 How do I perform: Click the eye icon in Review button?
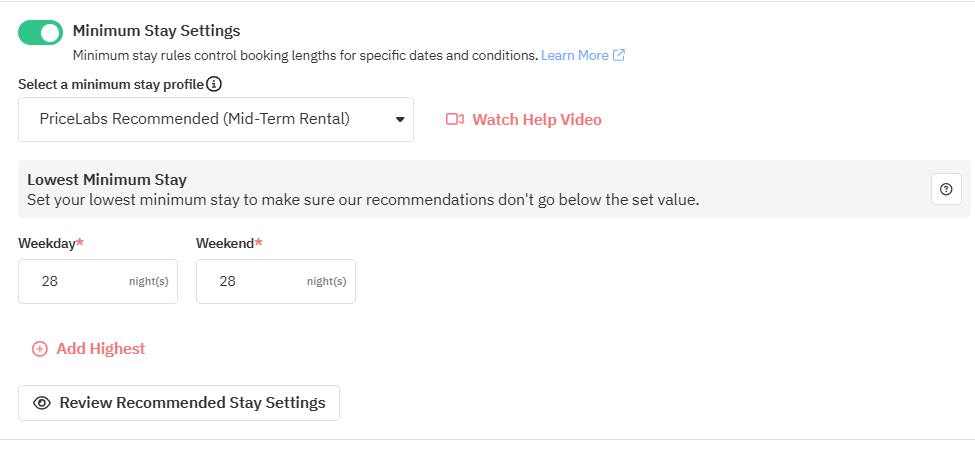point(42,403)
